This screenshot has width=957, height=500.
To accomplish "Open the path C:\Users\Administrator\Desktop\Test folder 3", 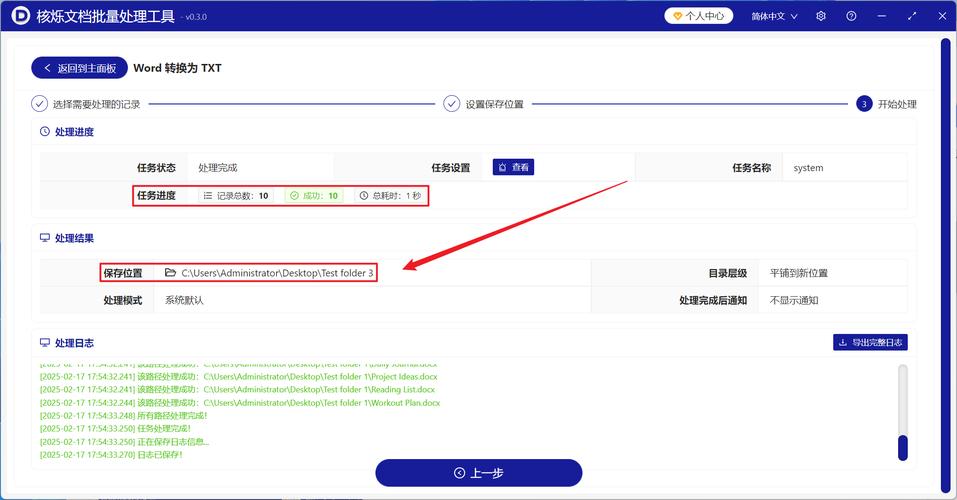I will tap(277, 273).
